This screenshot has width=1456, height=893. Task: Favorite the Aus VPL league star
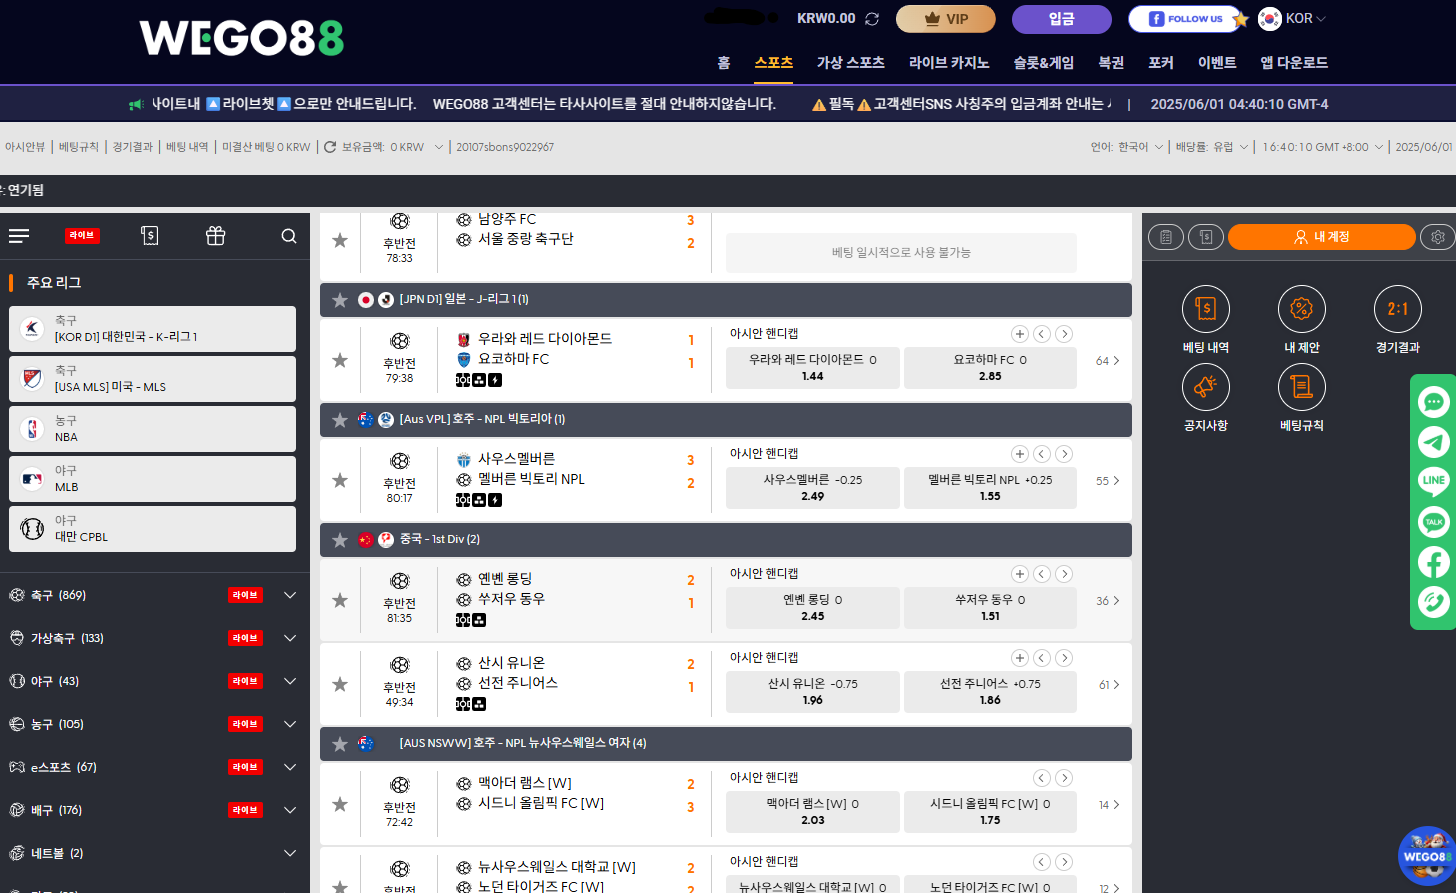[x=340, y=420]
